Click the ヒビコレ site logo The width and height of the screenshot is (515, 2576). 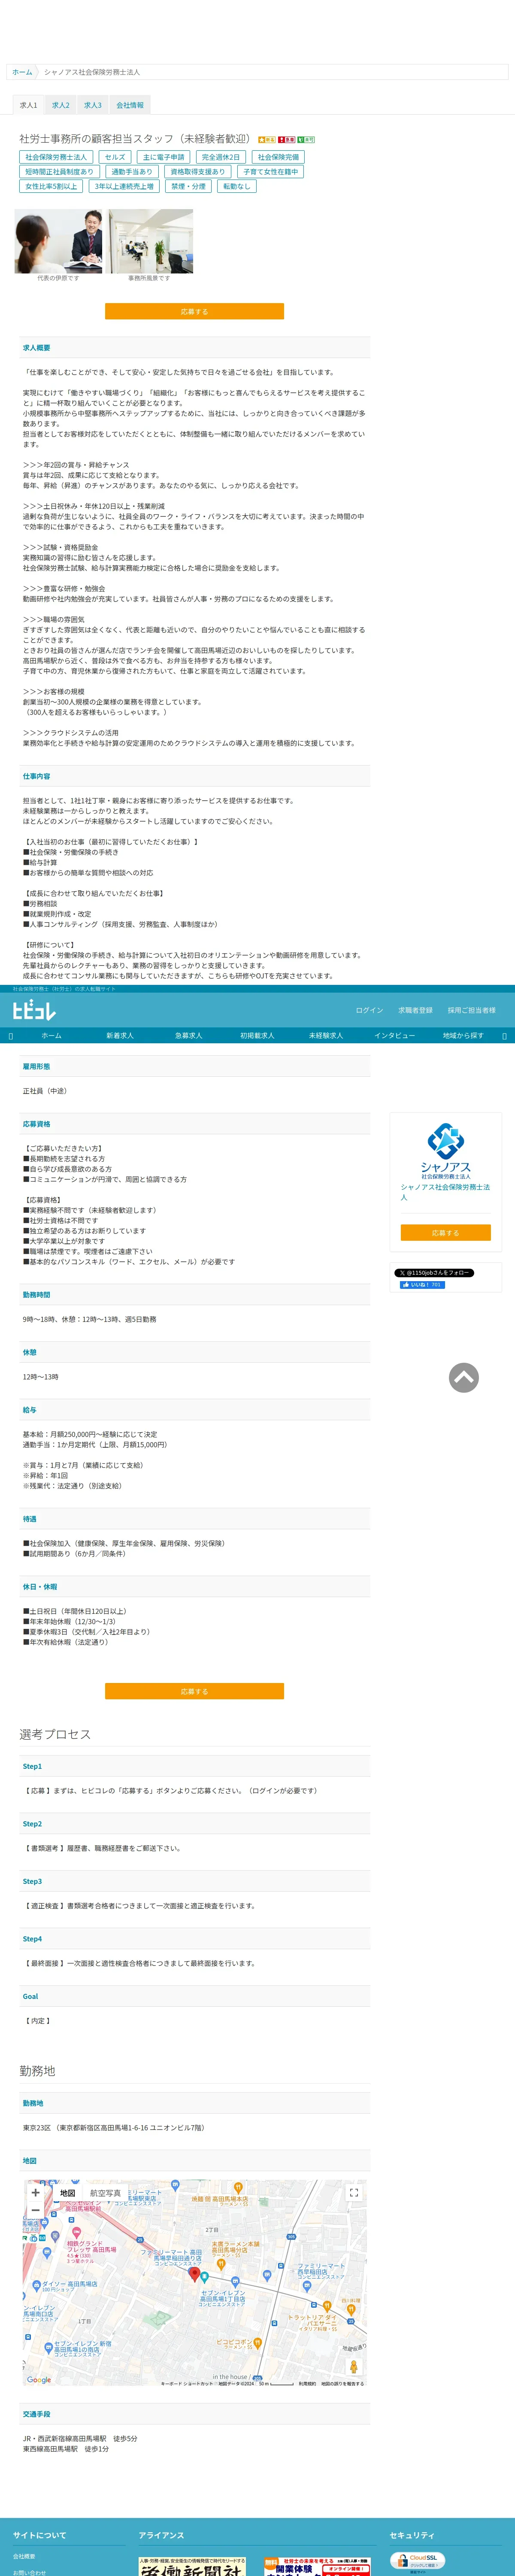click(x=34, y=1010)
